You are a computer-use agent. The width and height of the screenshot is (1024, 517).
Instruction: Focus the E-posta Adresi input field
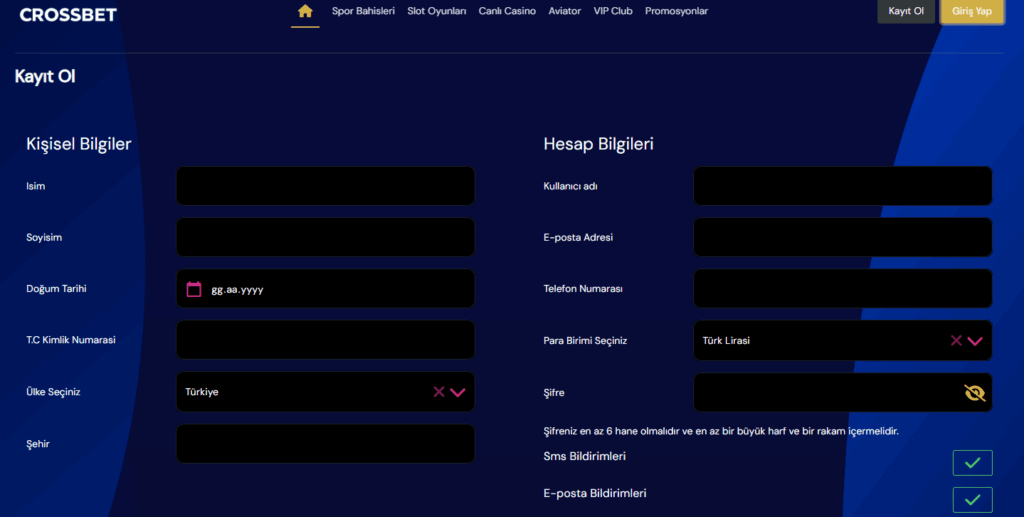(x=842, y=237)
